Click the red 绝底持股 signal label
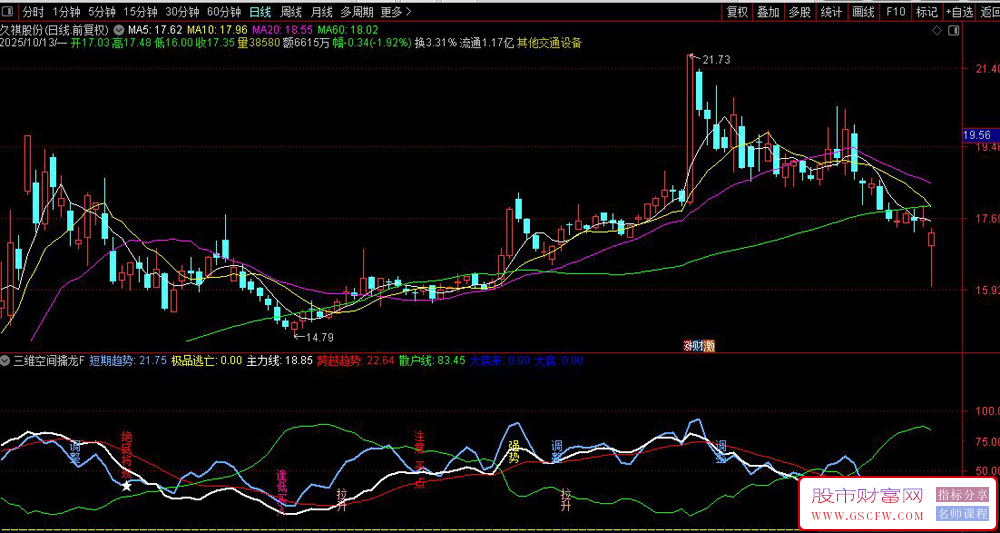The image size is (1000, 533). pos(126,455)
